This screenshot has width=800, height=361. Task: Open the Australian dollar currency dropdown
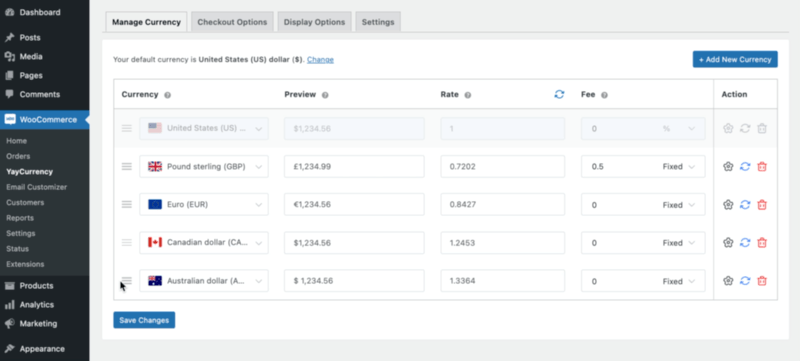click(204, 281)
